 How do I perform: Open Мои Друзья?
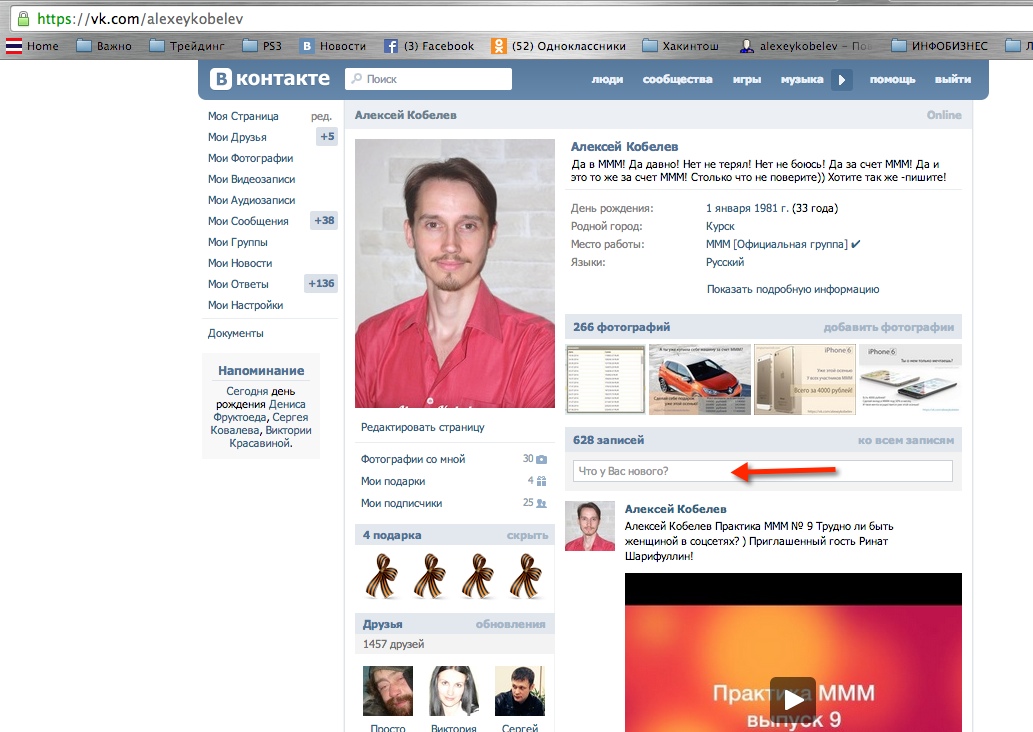point(237,137)
